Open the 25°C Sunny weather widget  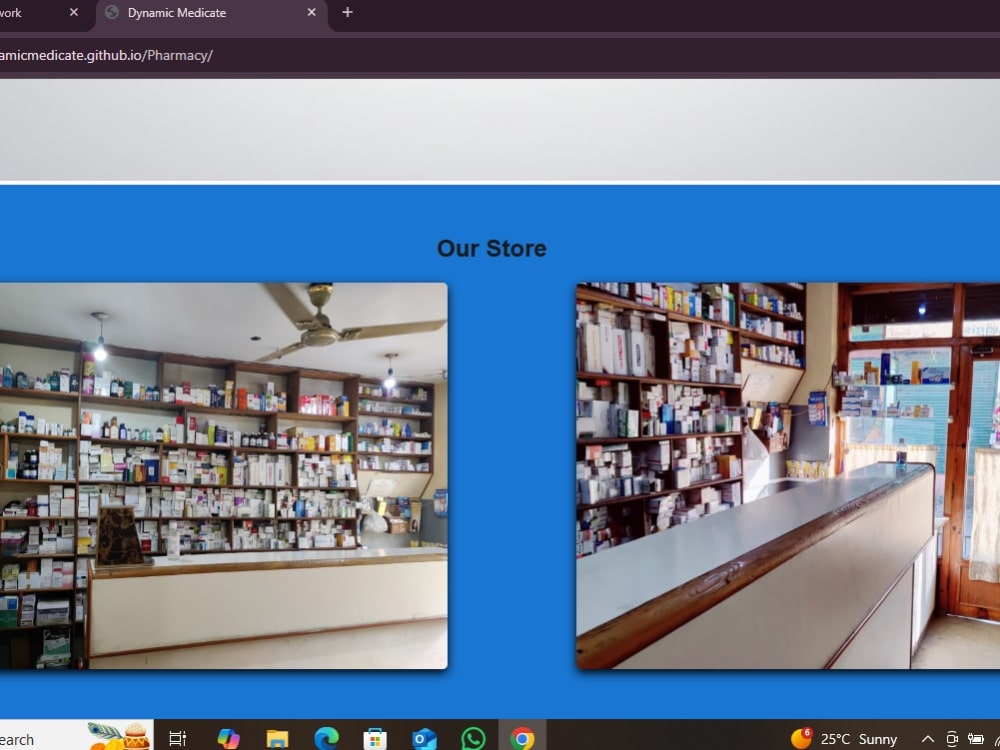(844, 739)
